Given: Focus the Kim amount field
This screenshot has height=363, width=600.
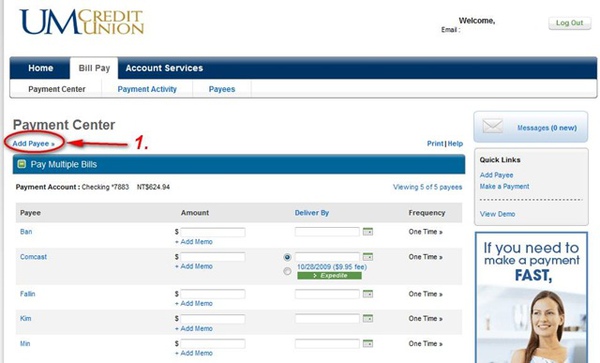Looking at the screenshot, I should (213, 318).
